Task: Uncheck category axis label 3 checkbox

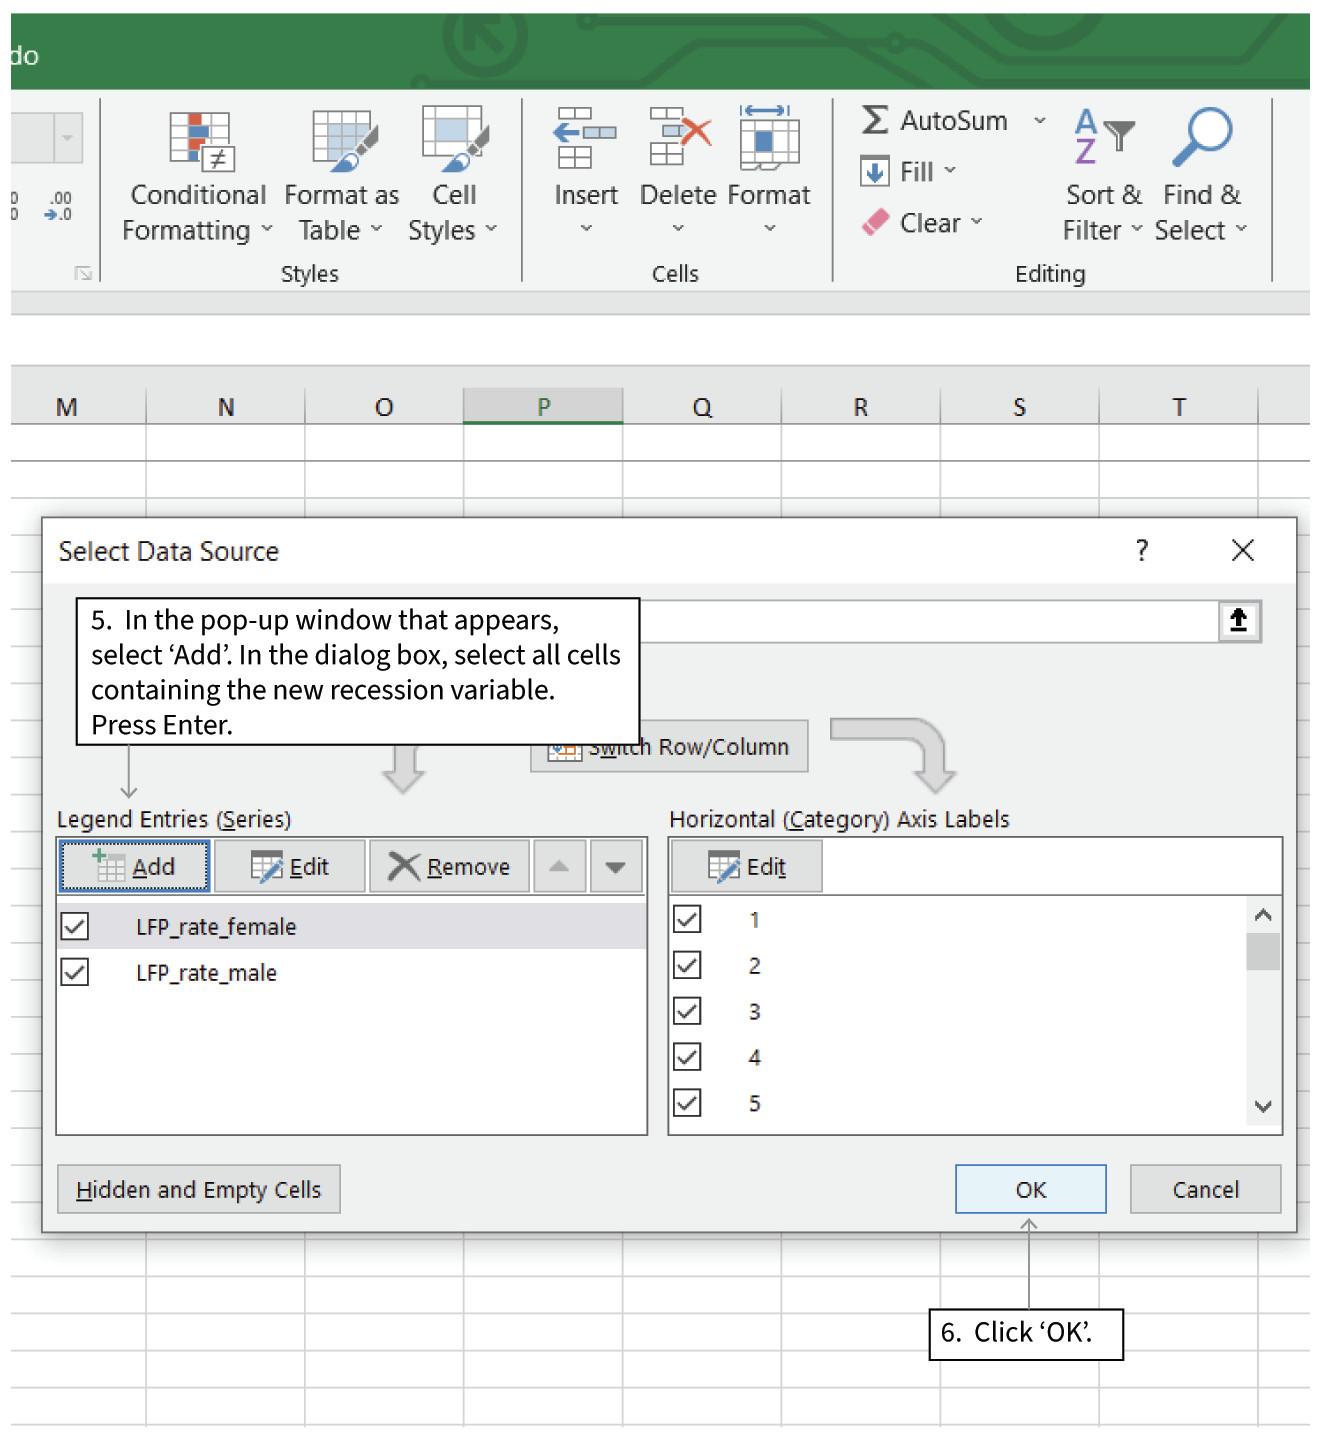Action: (x=687, y=1011)
